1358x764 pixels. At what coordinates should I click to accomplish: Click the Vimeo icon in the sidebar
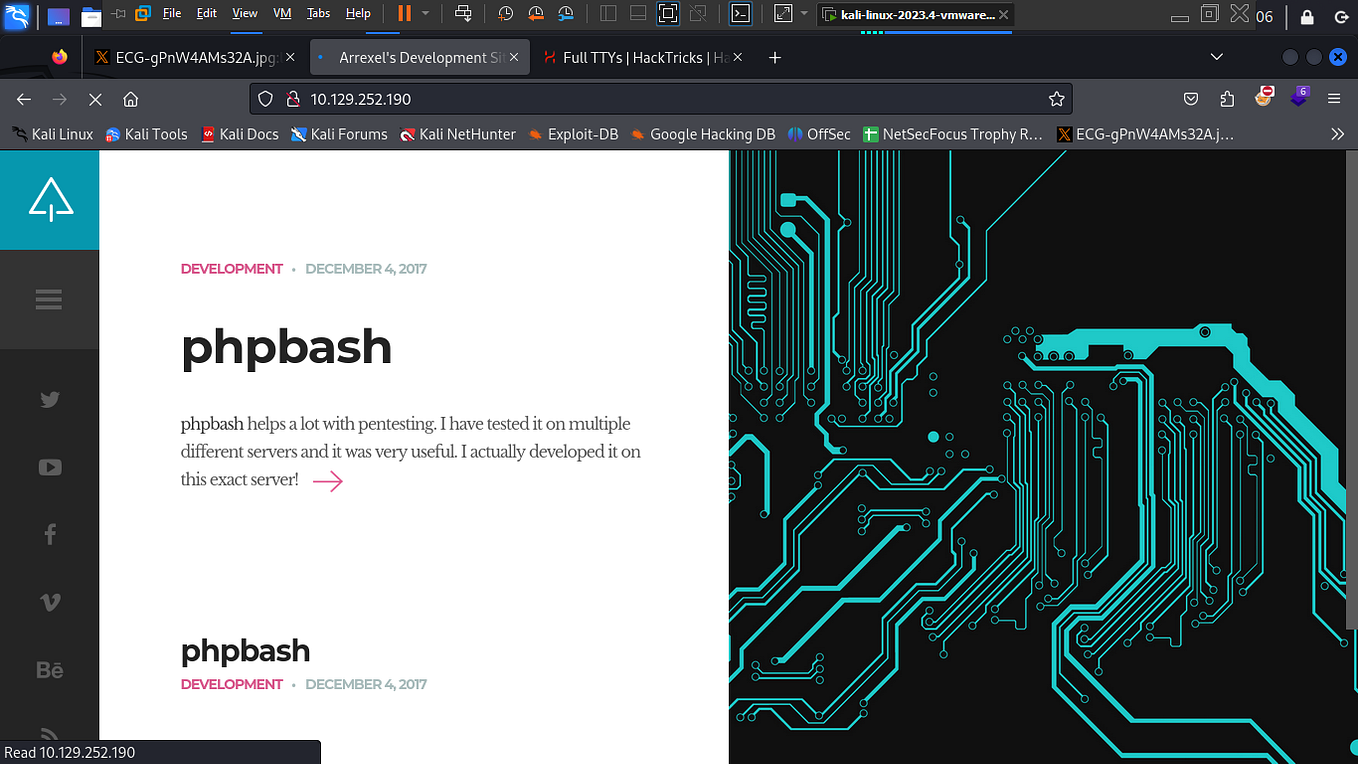(49, 601)
